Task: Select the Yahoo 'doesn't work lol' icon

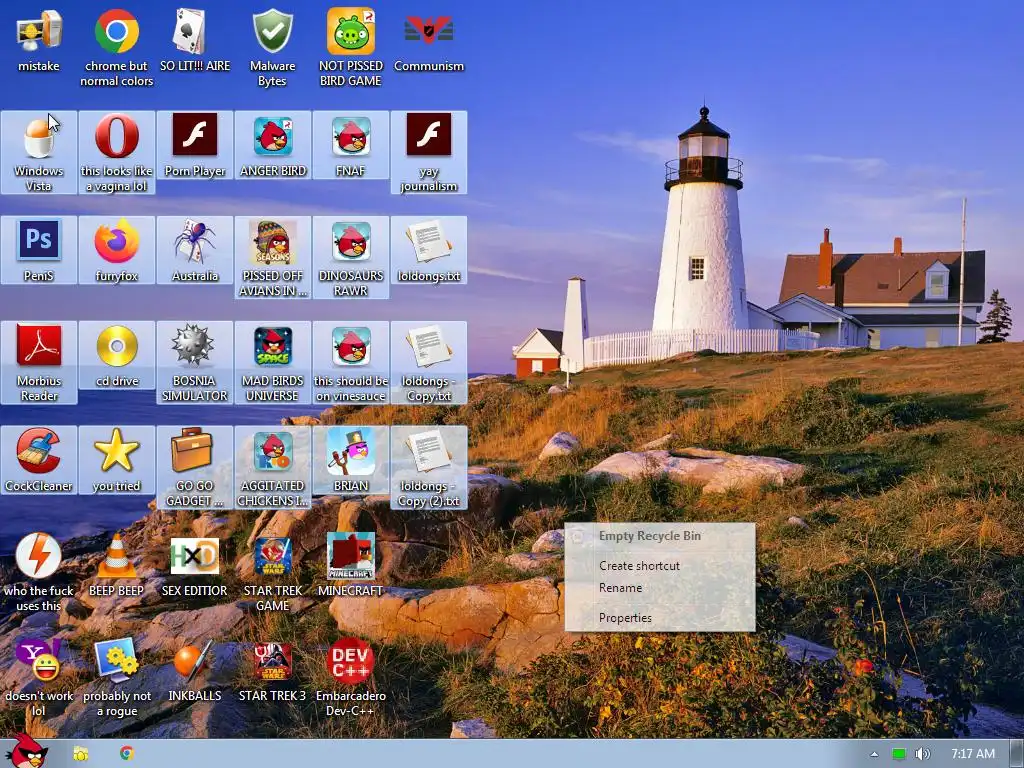Action: click(x=39, y=678)
